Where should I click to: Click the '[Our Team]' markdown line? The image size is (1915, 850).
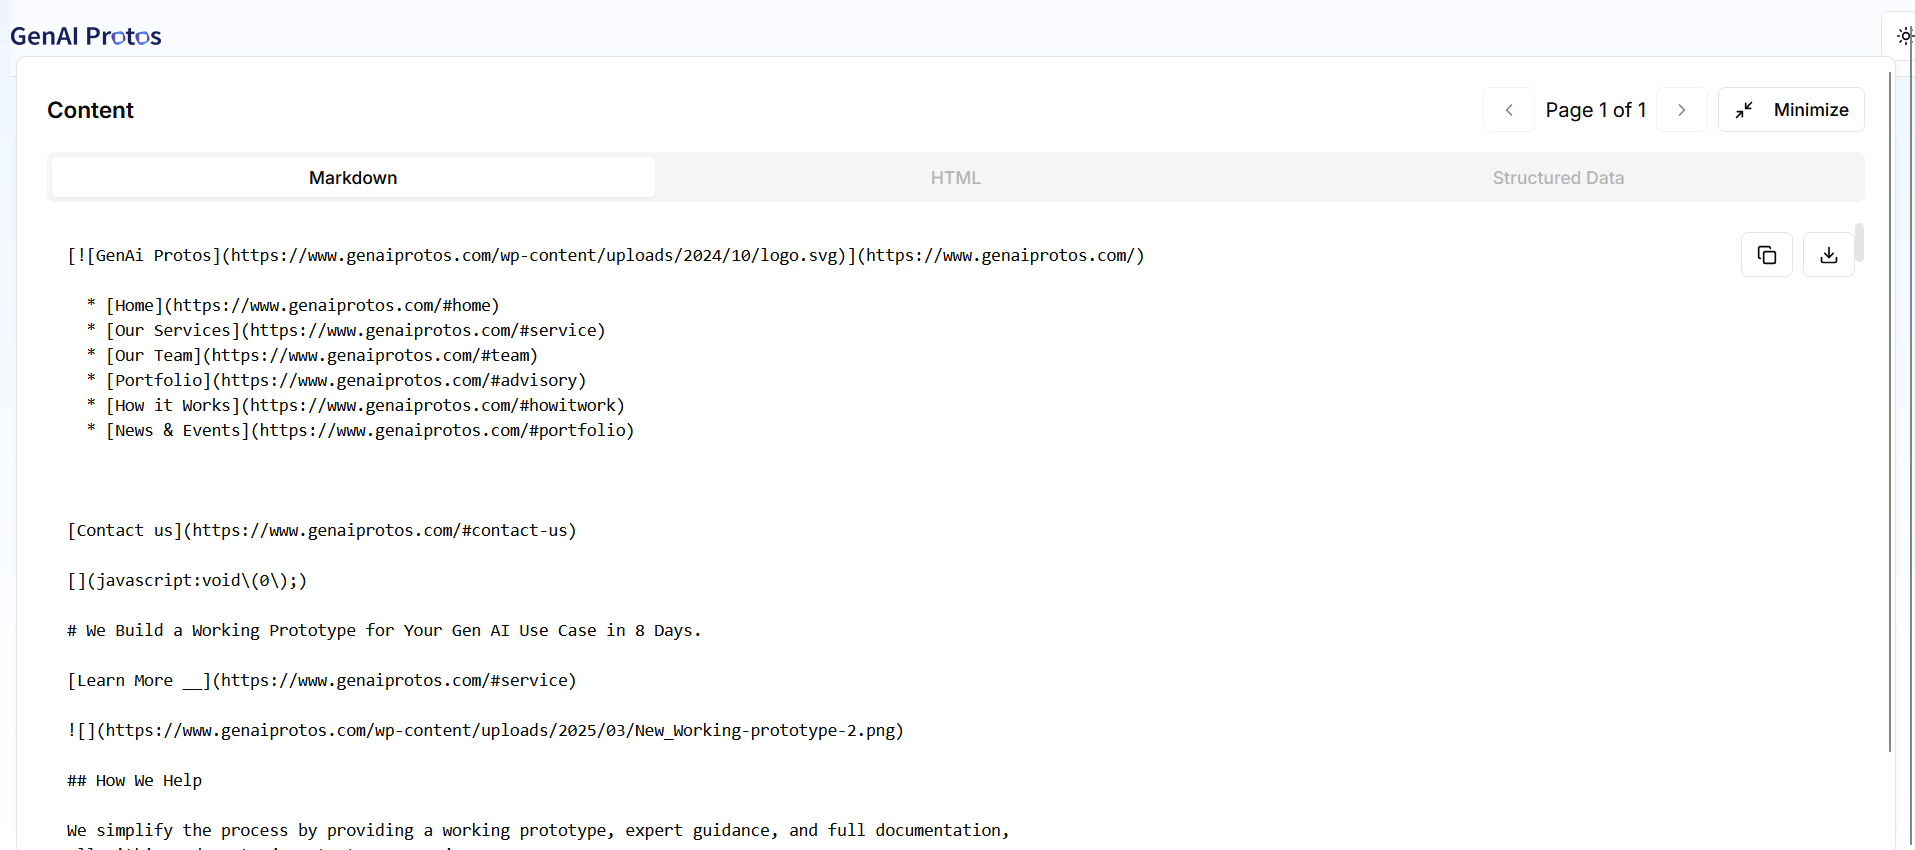point(322,355)
